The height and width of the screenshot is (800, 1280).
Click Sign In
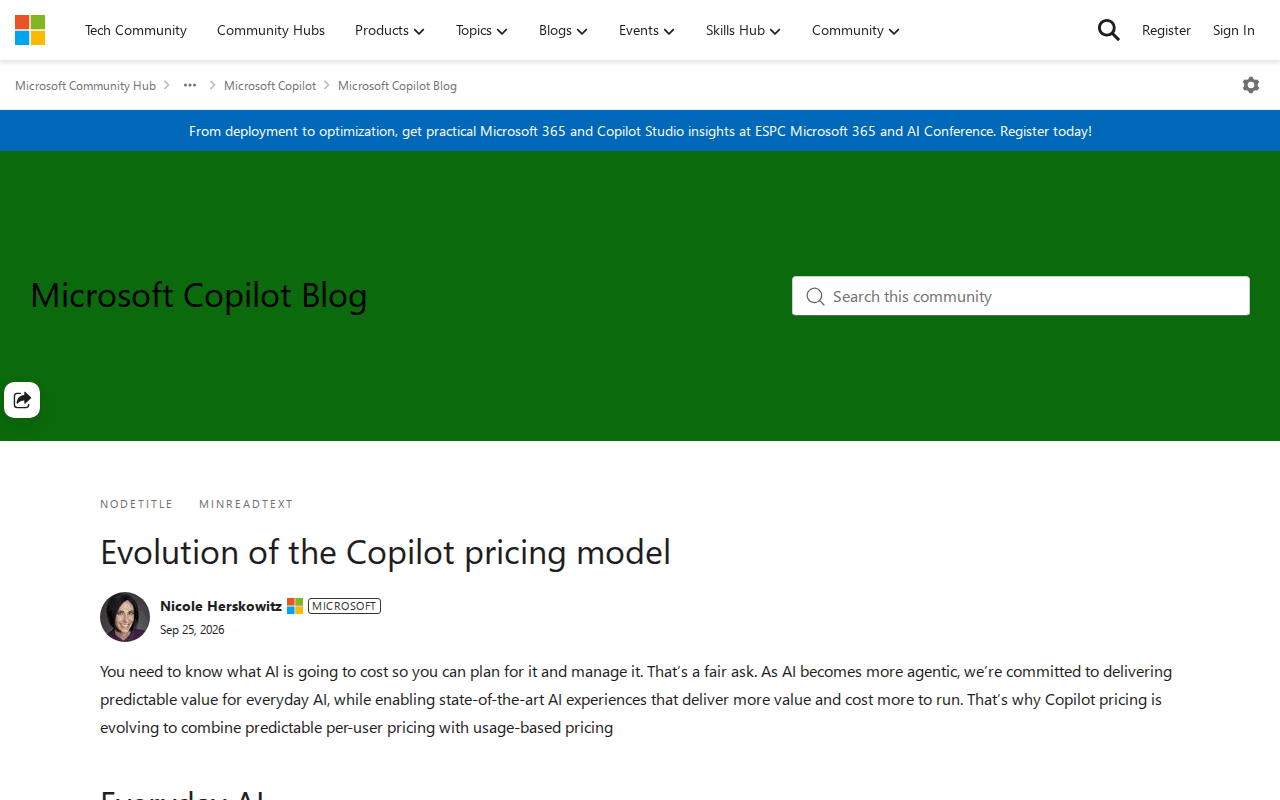pos(1234,30)
